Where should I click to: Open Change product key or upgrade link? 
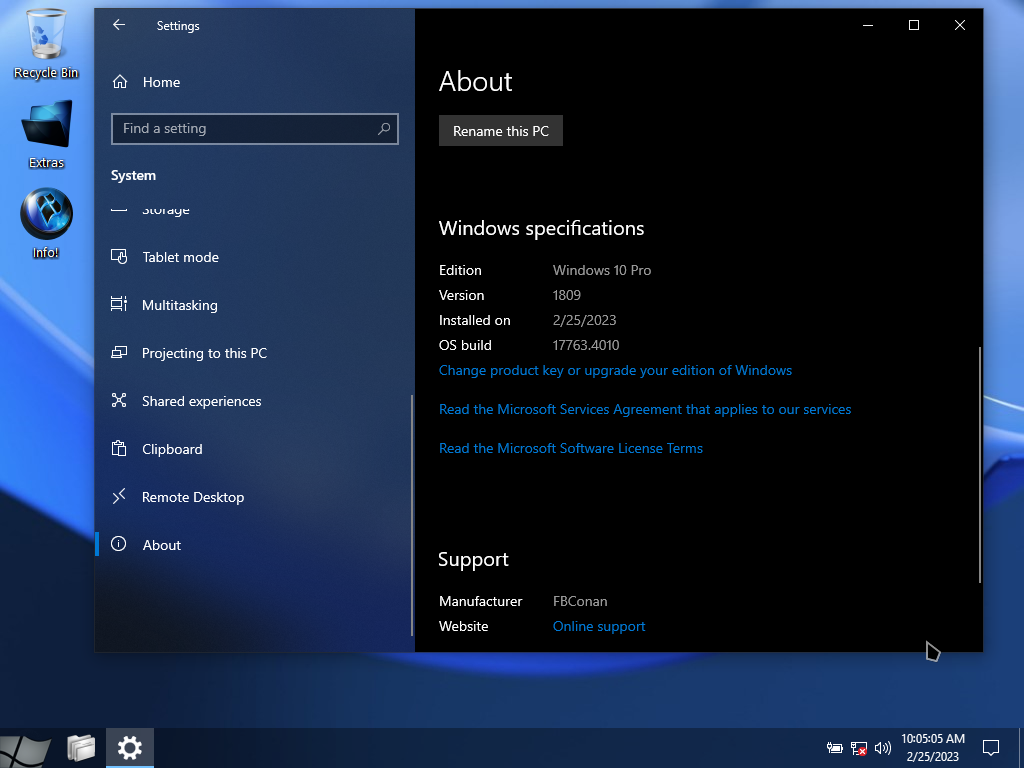point(615,370)
